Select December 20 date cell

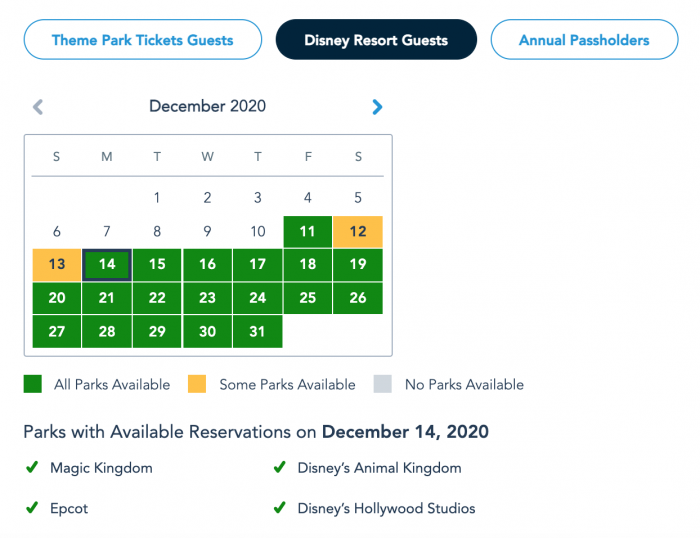pyautogui.click(x=57, y=298)
